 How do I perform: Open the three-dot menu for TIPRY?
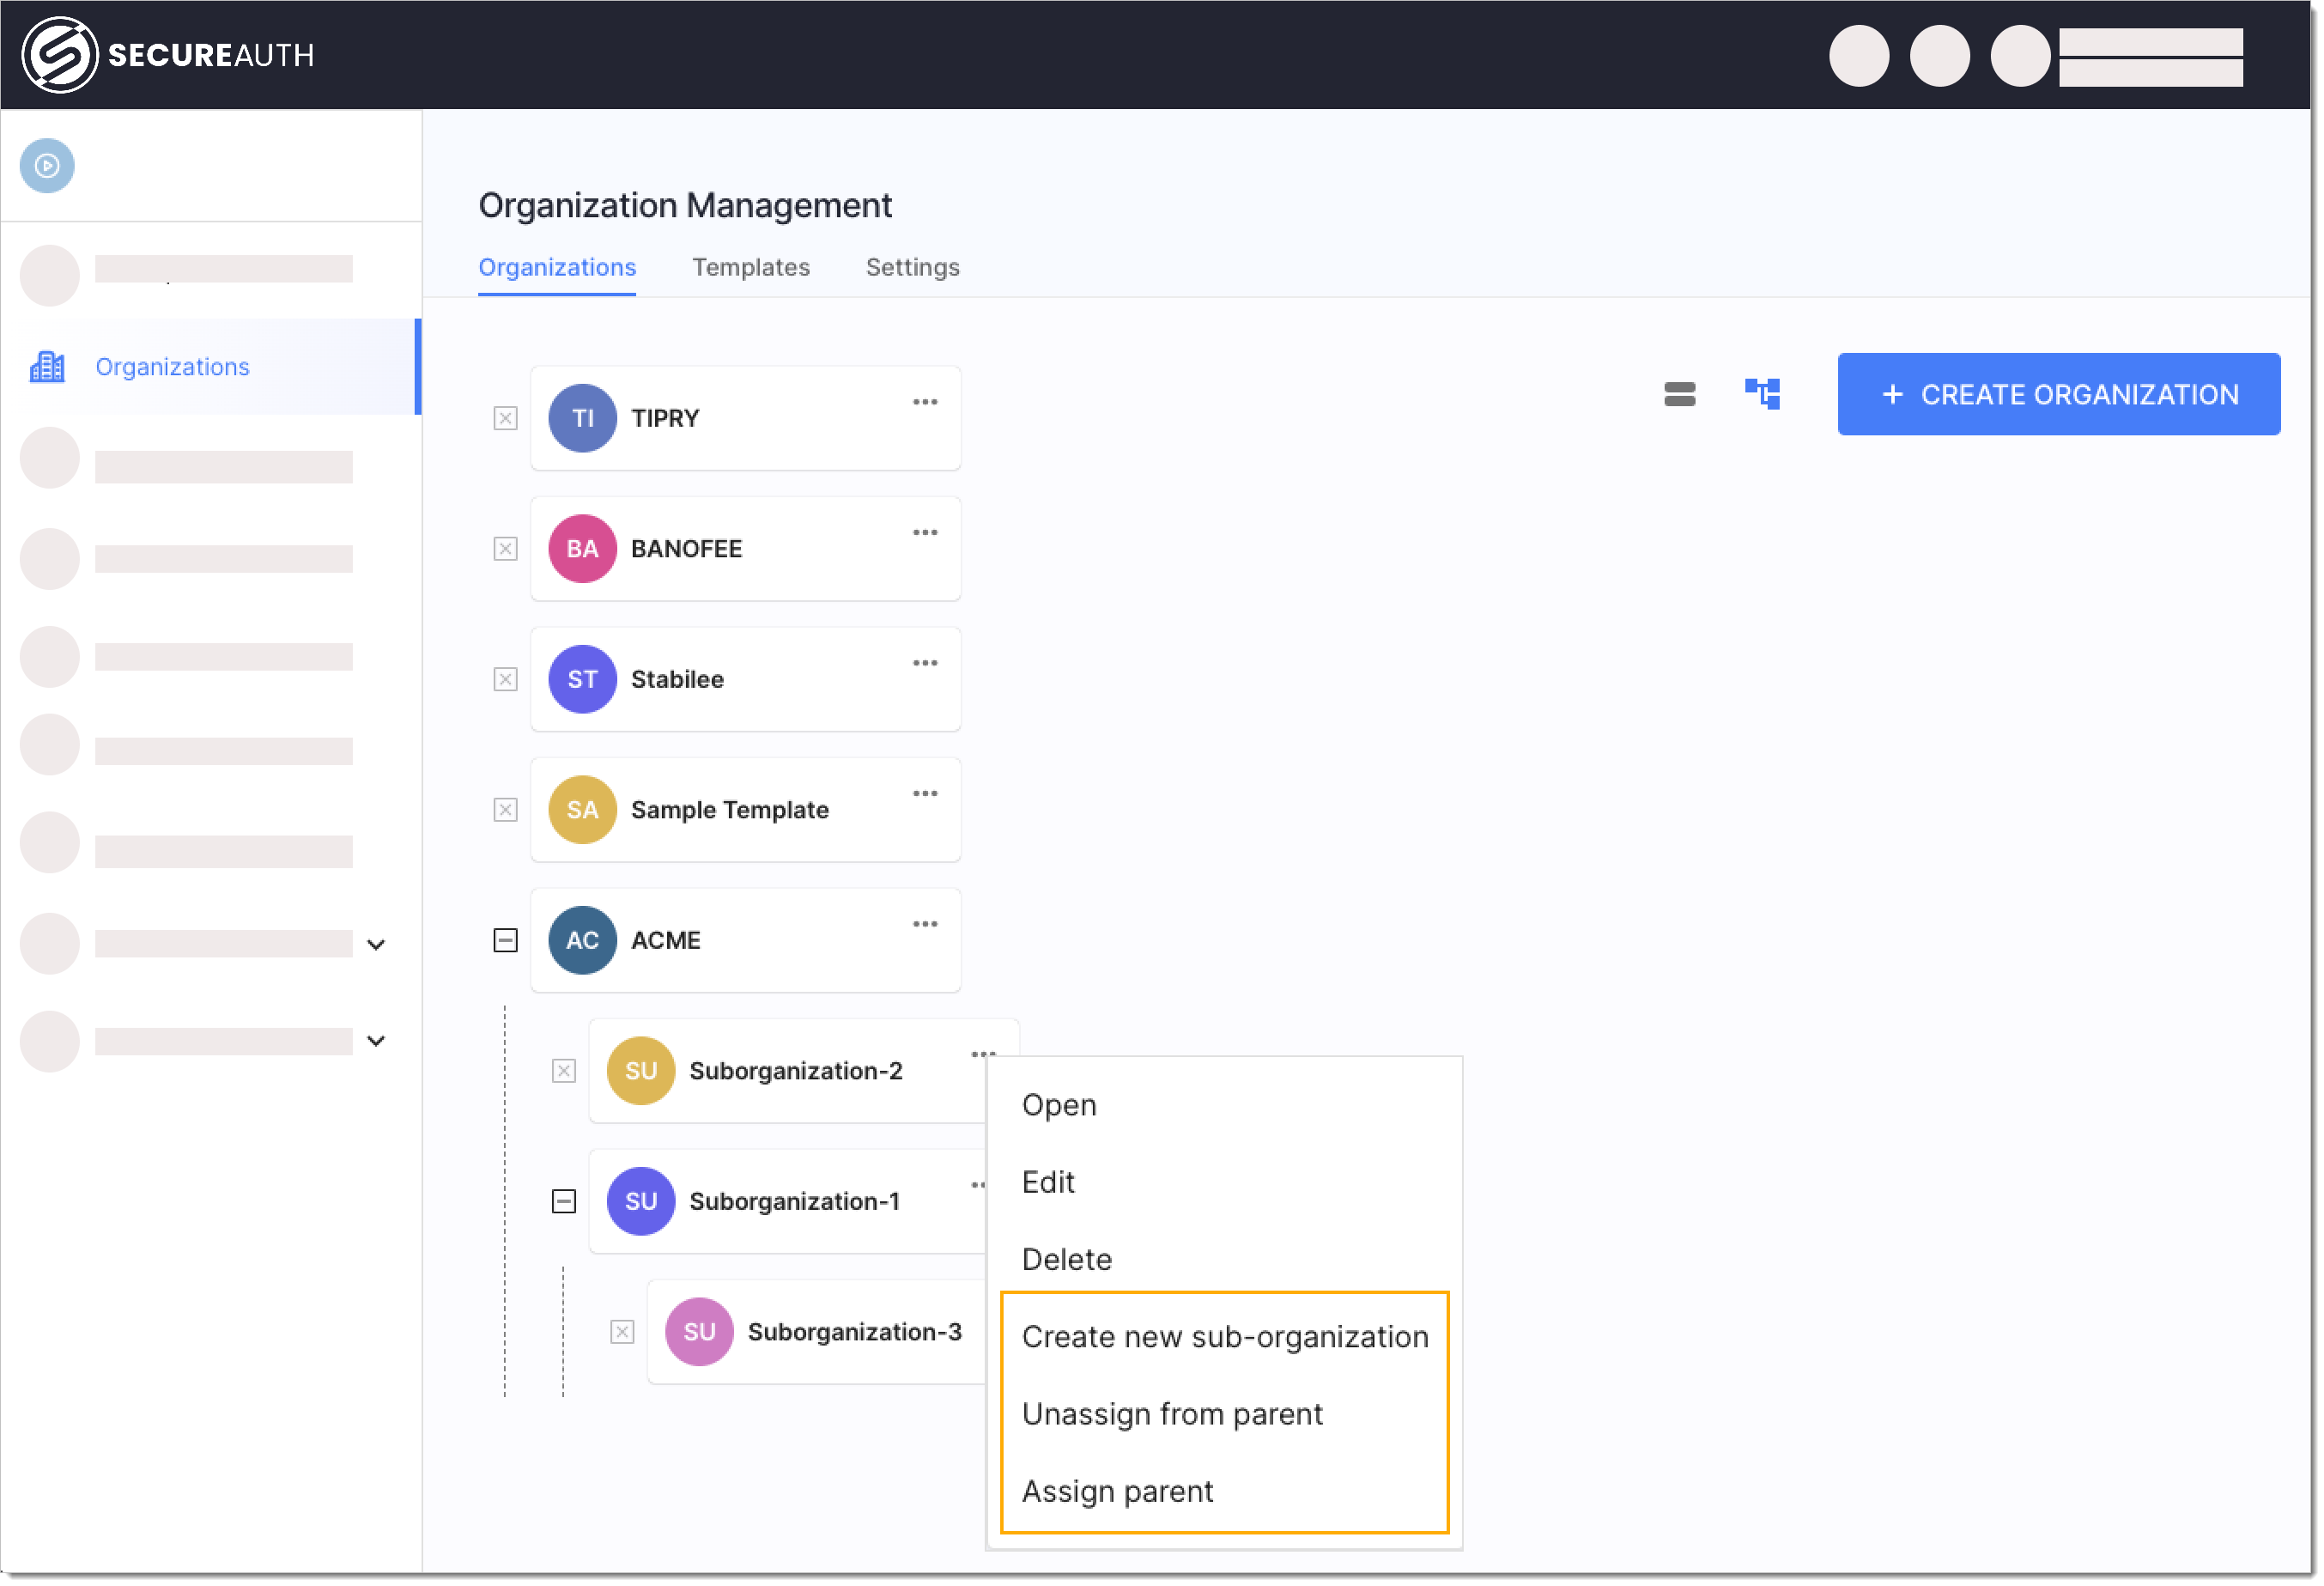(x=925, y=402)
